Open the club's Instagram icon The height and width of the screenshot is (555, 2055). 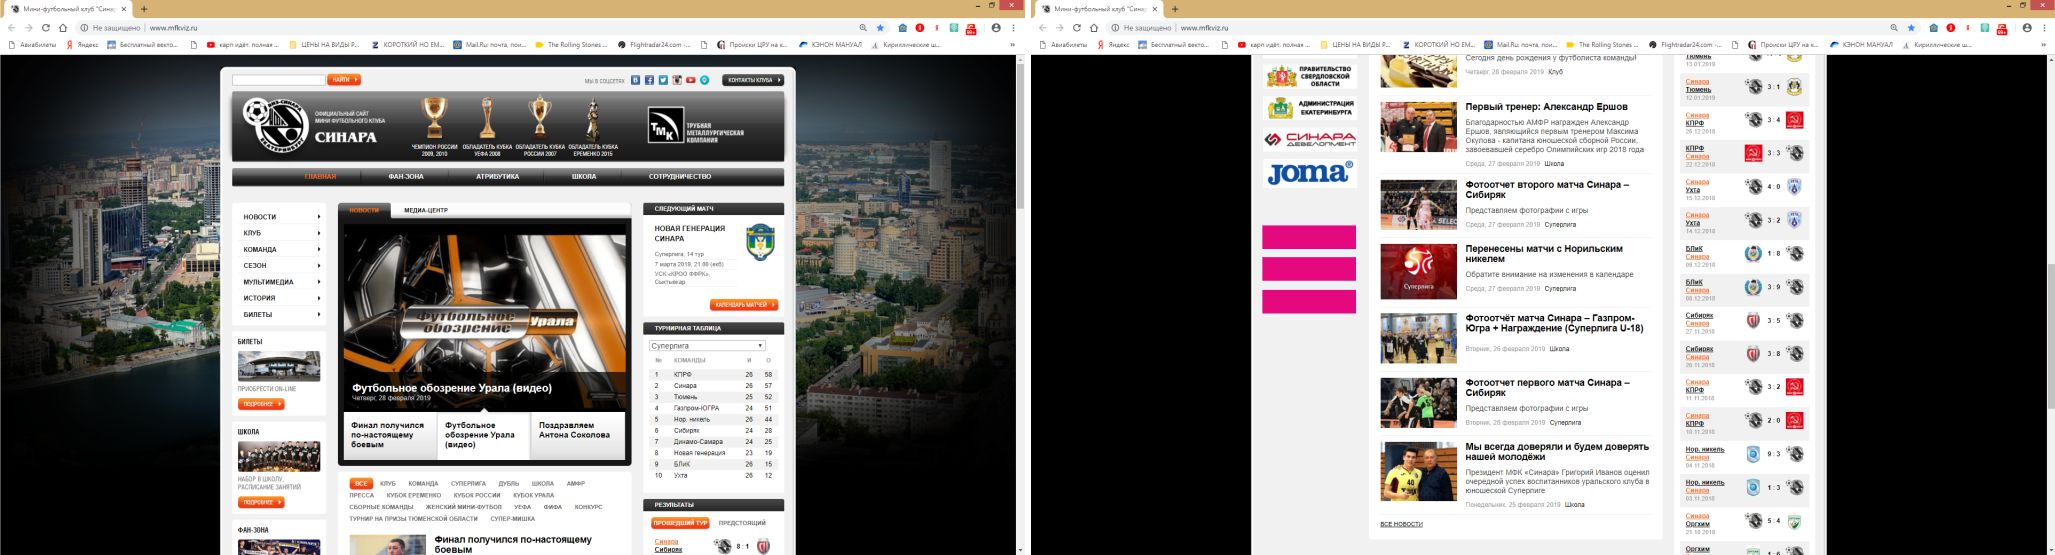pos(677,80)
